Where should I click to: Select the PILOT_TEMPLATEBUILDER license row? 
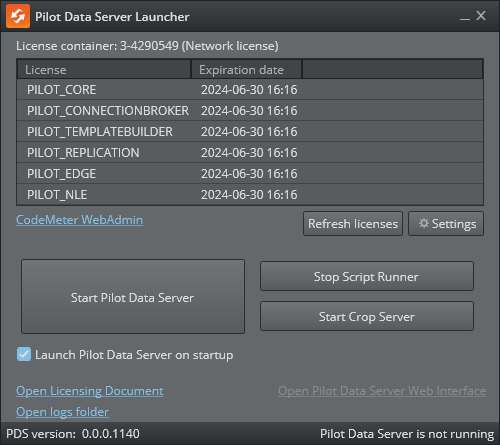(x=250, y=132)
